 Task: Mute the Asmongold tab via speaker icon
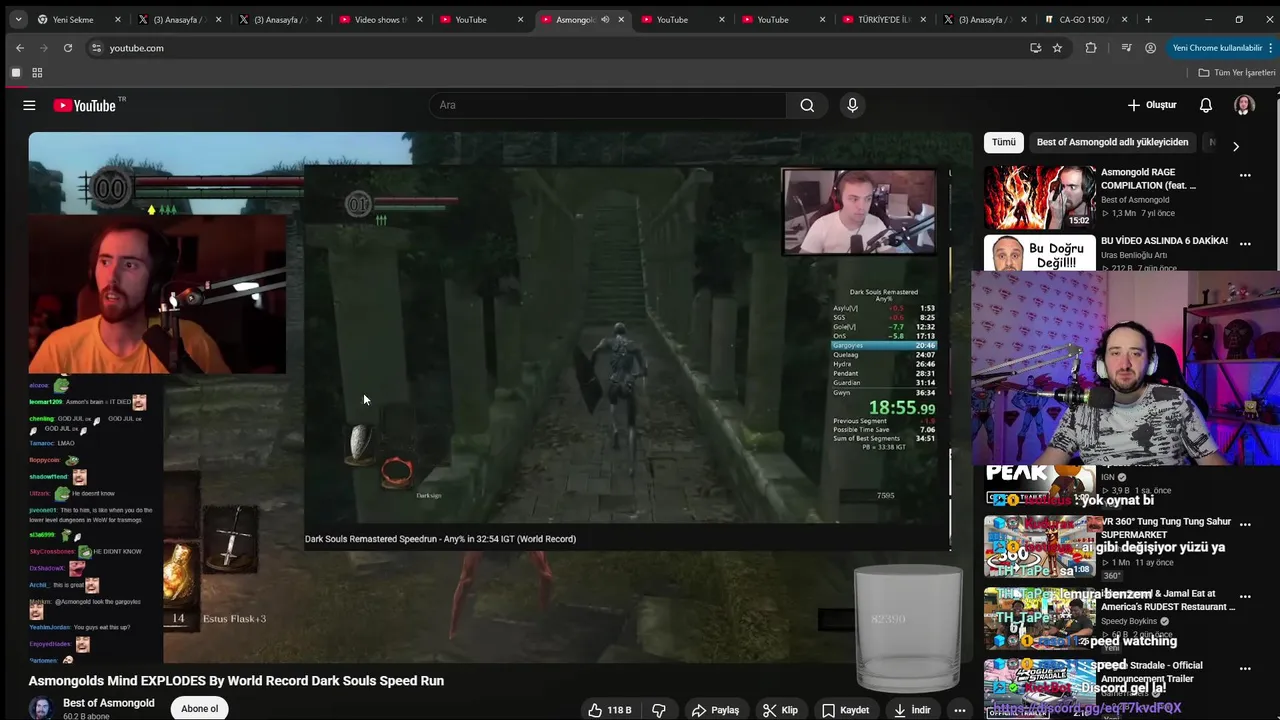605,19
